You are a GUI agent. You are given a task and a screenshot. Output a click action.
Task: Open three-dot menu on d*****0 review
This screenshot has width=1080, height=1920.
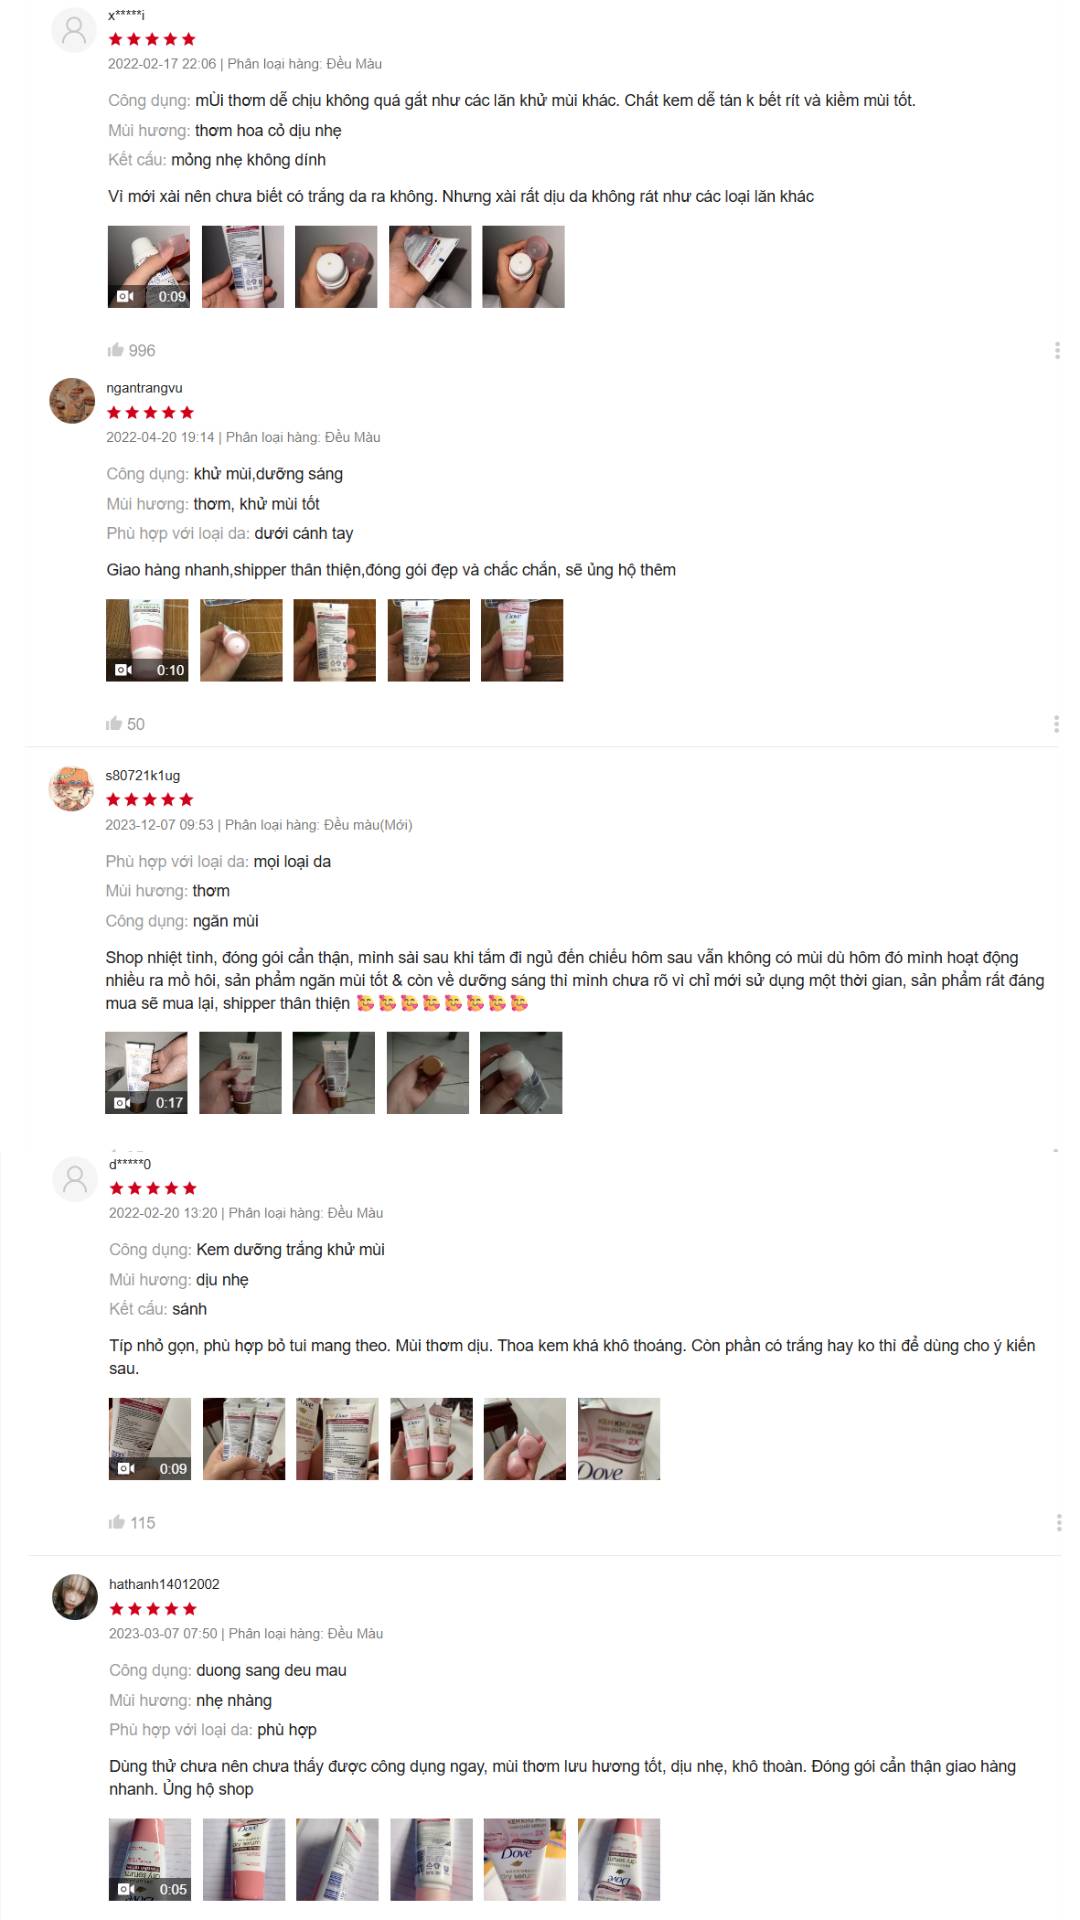tap(1058, 1522)
